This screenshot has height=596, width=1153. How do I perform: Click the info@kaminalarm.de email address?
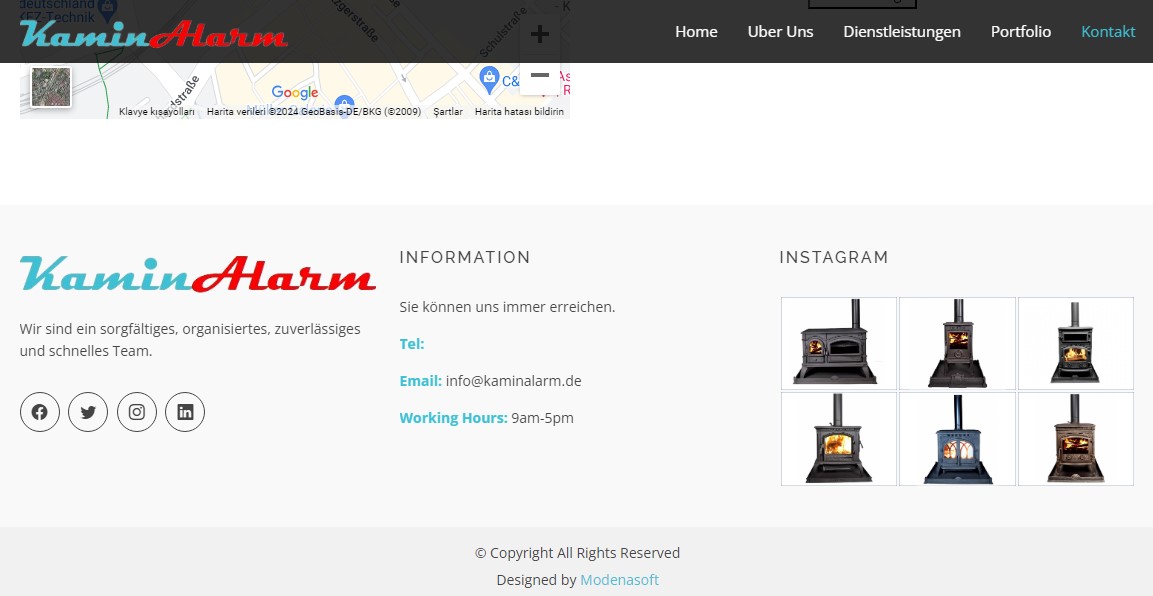513,381
